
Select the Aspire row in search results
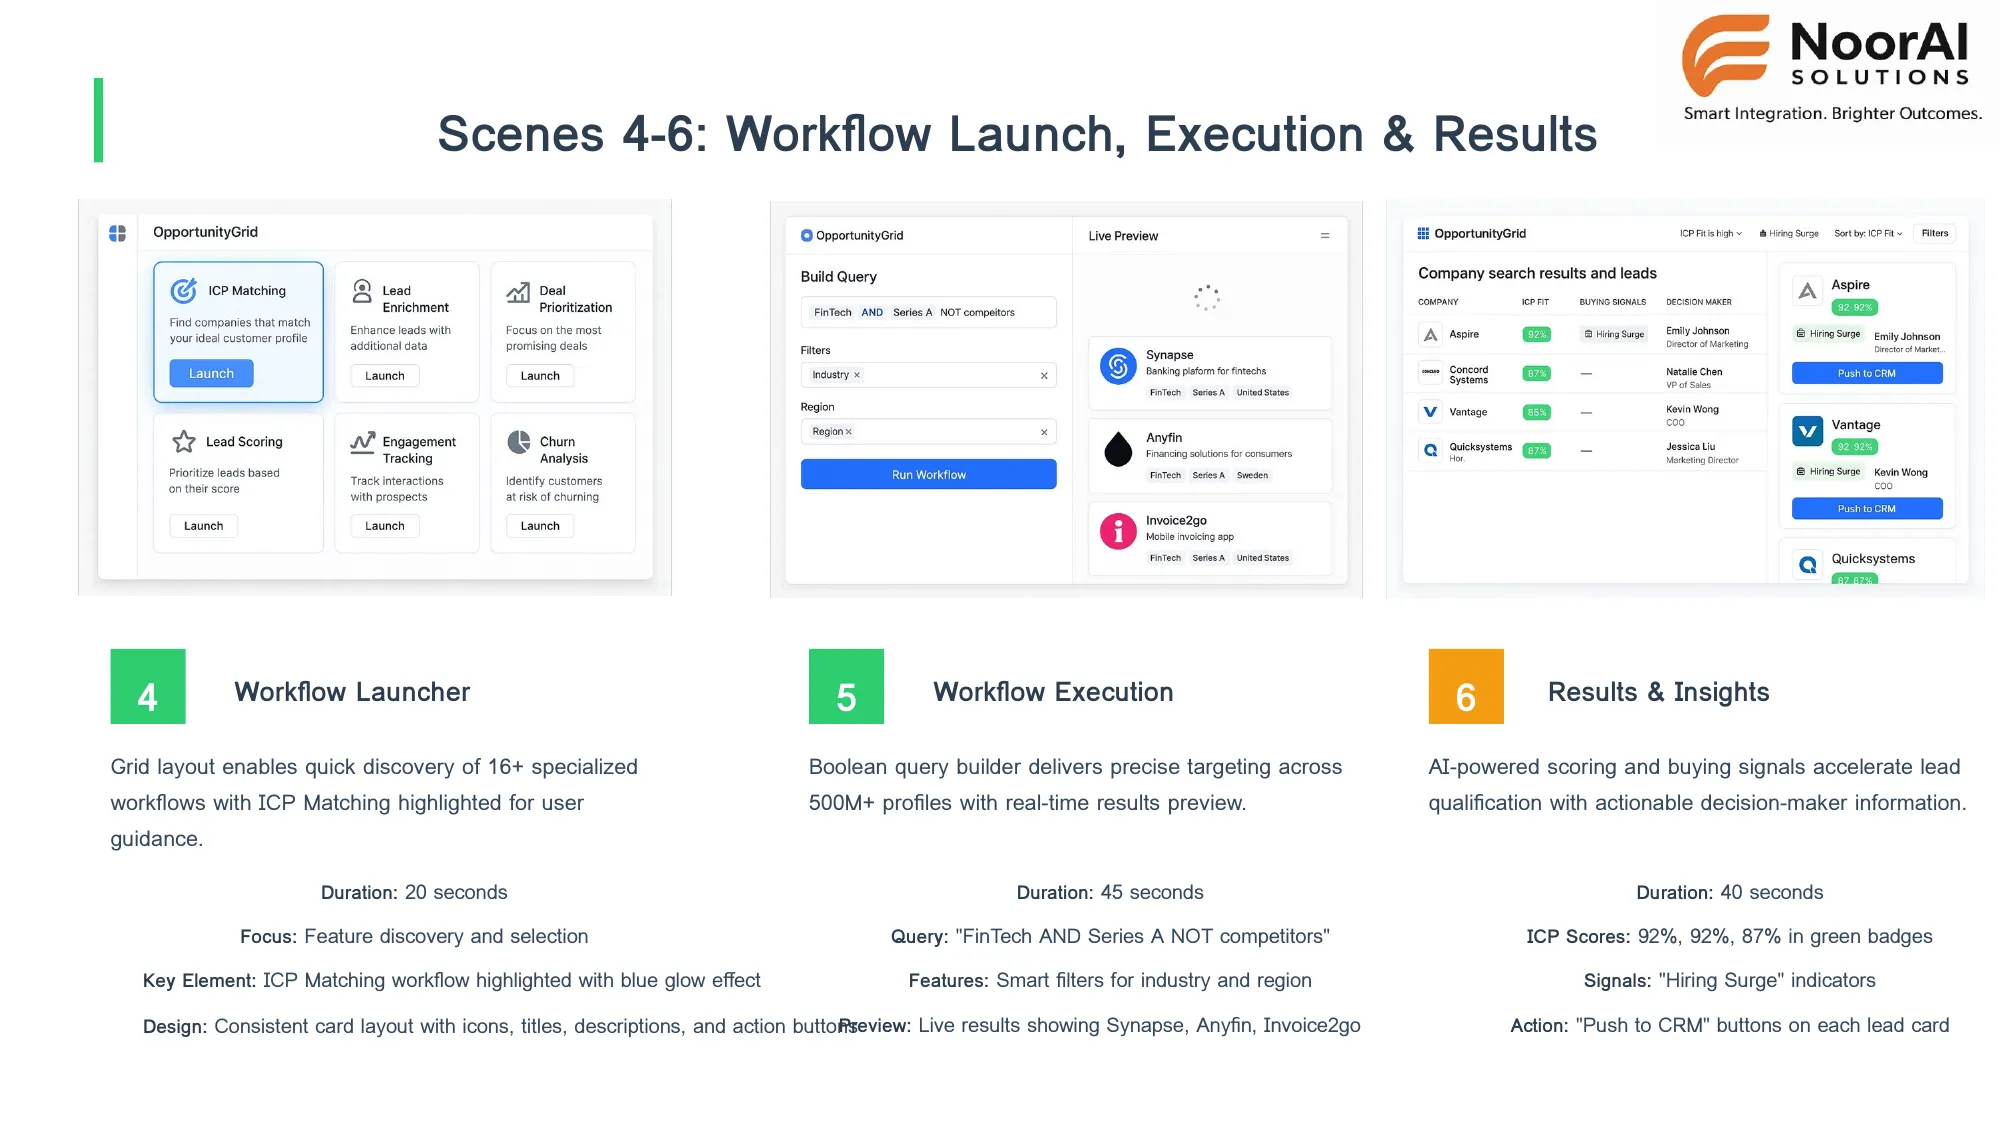[x=1464, y=334]
